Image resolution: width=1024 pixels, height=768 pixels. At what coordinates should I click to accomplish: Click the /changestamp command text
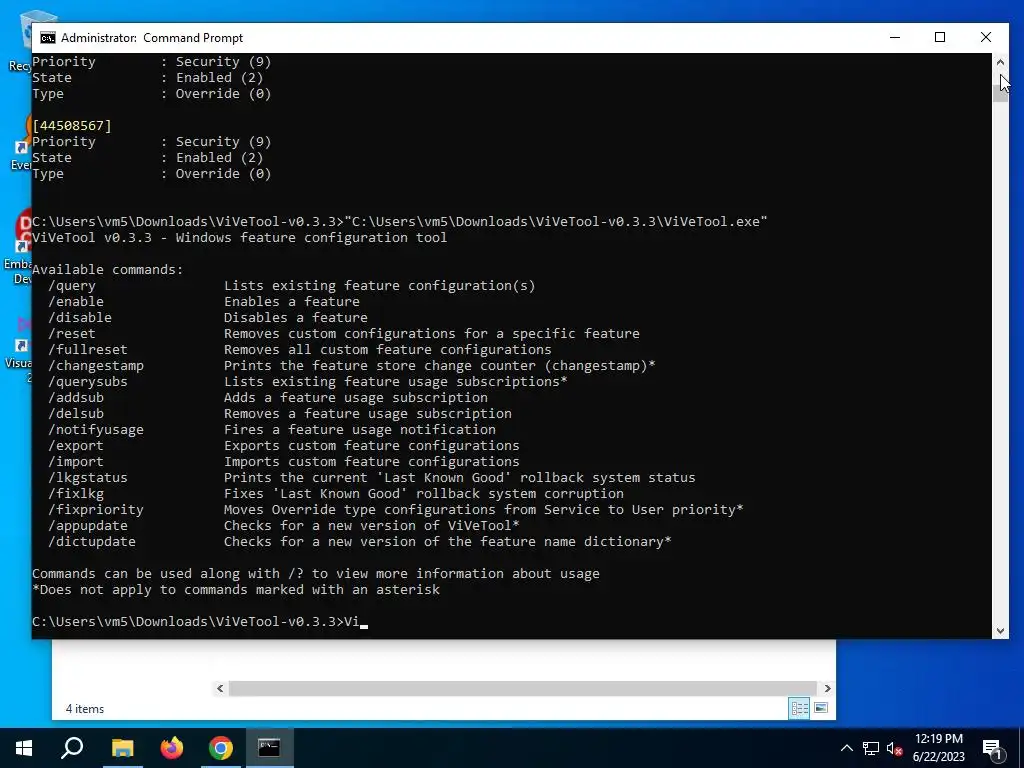click(96, 366)
